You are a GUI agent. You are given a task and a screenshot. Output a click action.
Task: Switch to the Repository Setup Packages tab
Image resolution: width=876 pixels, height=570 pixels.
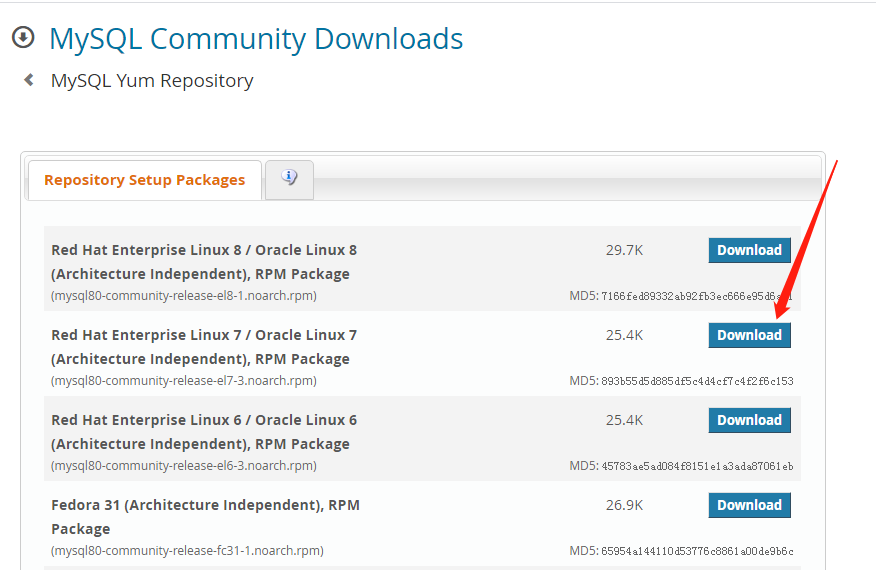pos(145,180)
